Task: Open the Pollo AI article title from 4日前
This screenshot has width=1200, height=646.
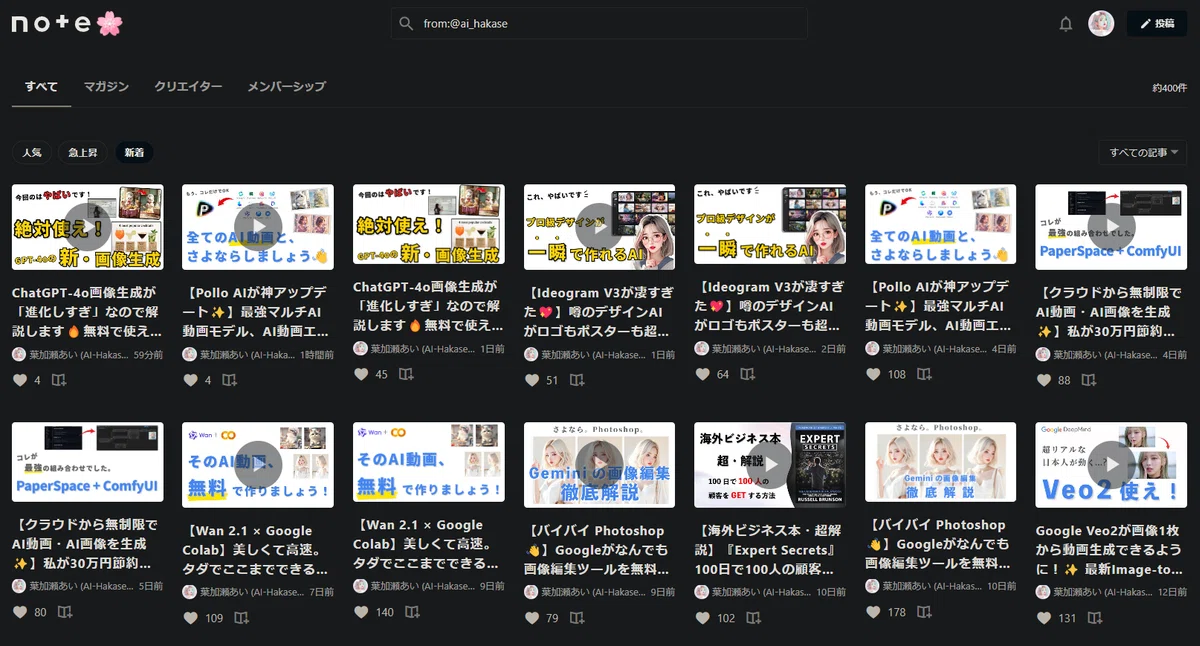Action: click(x=940, y=307)
